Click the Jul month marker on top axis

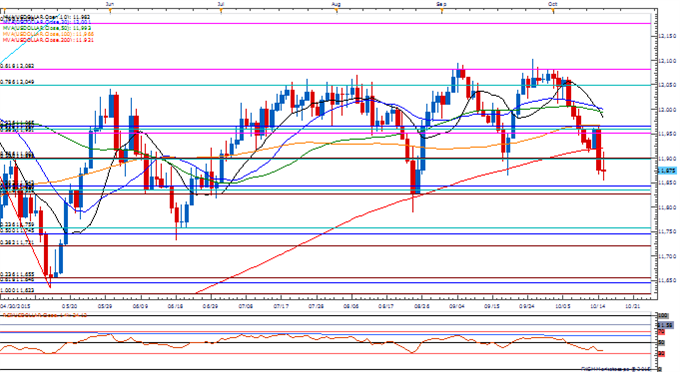tap(221, 4)
